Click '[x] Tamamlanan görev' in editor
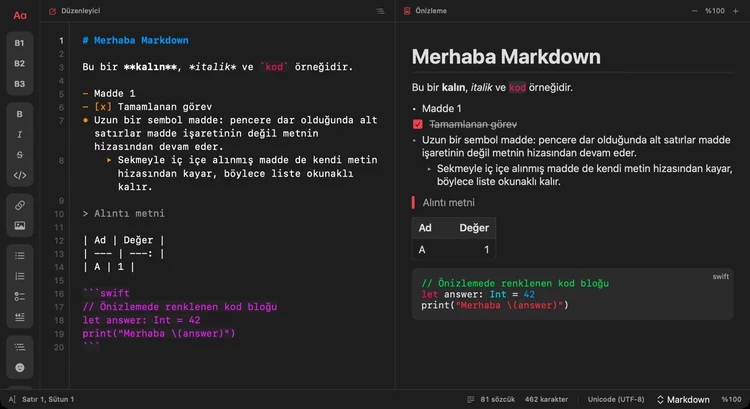 (153, 107)
